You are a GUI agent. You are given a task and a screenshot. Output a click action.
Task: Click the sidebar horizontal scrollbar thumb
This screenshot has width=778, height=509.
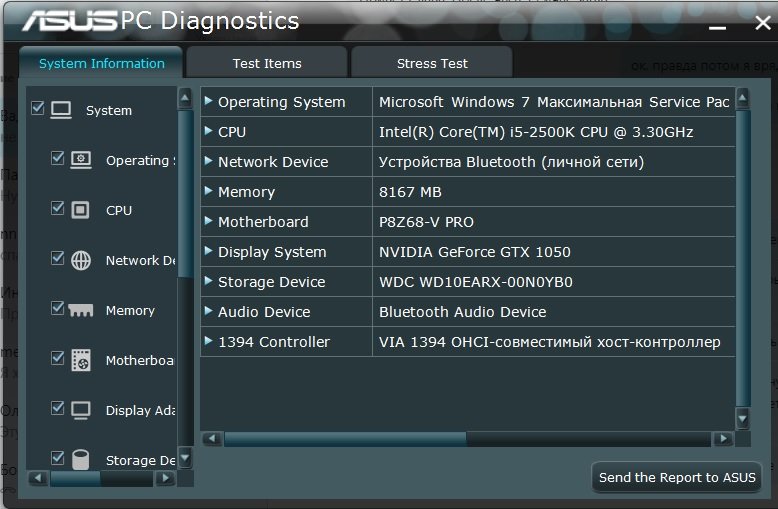pyautogui.click(x=75, y=478)
